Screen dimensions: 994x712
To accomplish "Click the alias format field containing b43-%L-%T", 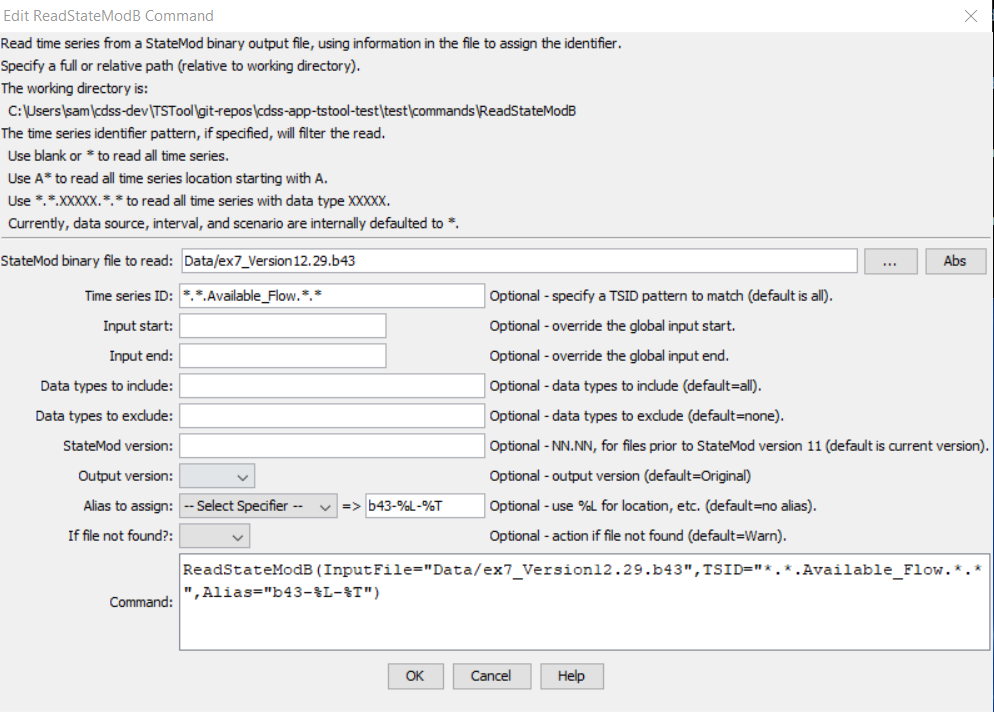I will coord(423,505).
